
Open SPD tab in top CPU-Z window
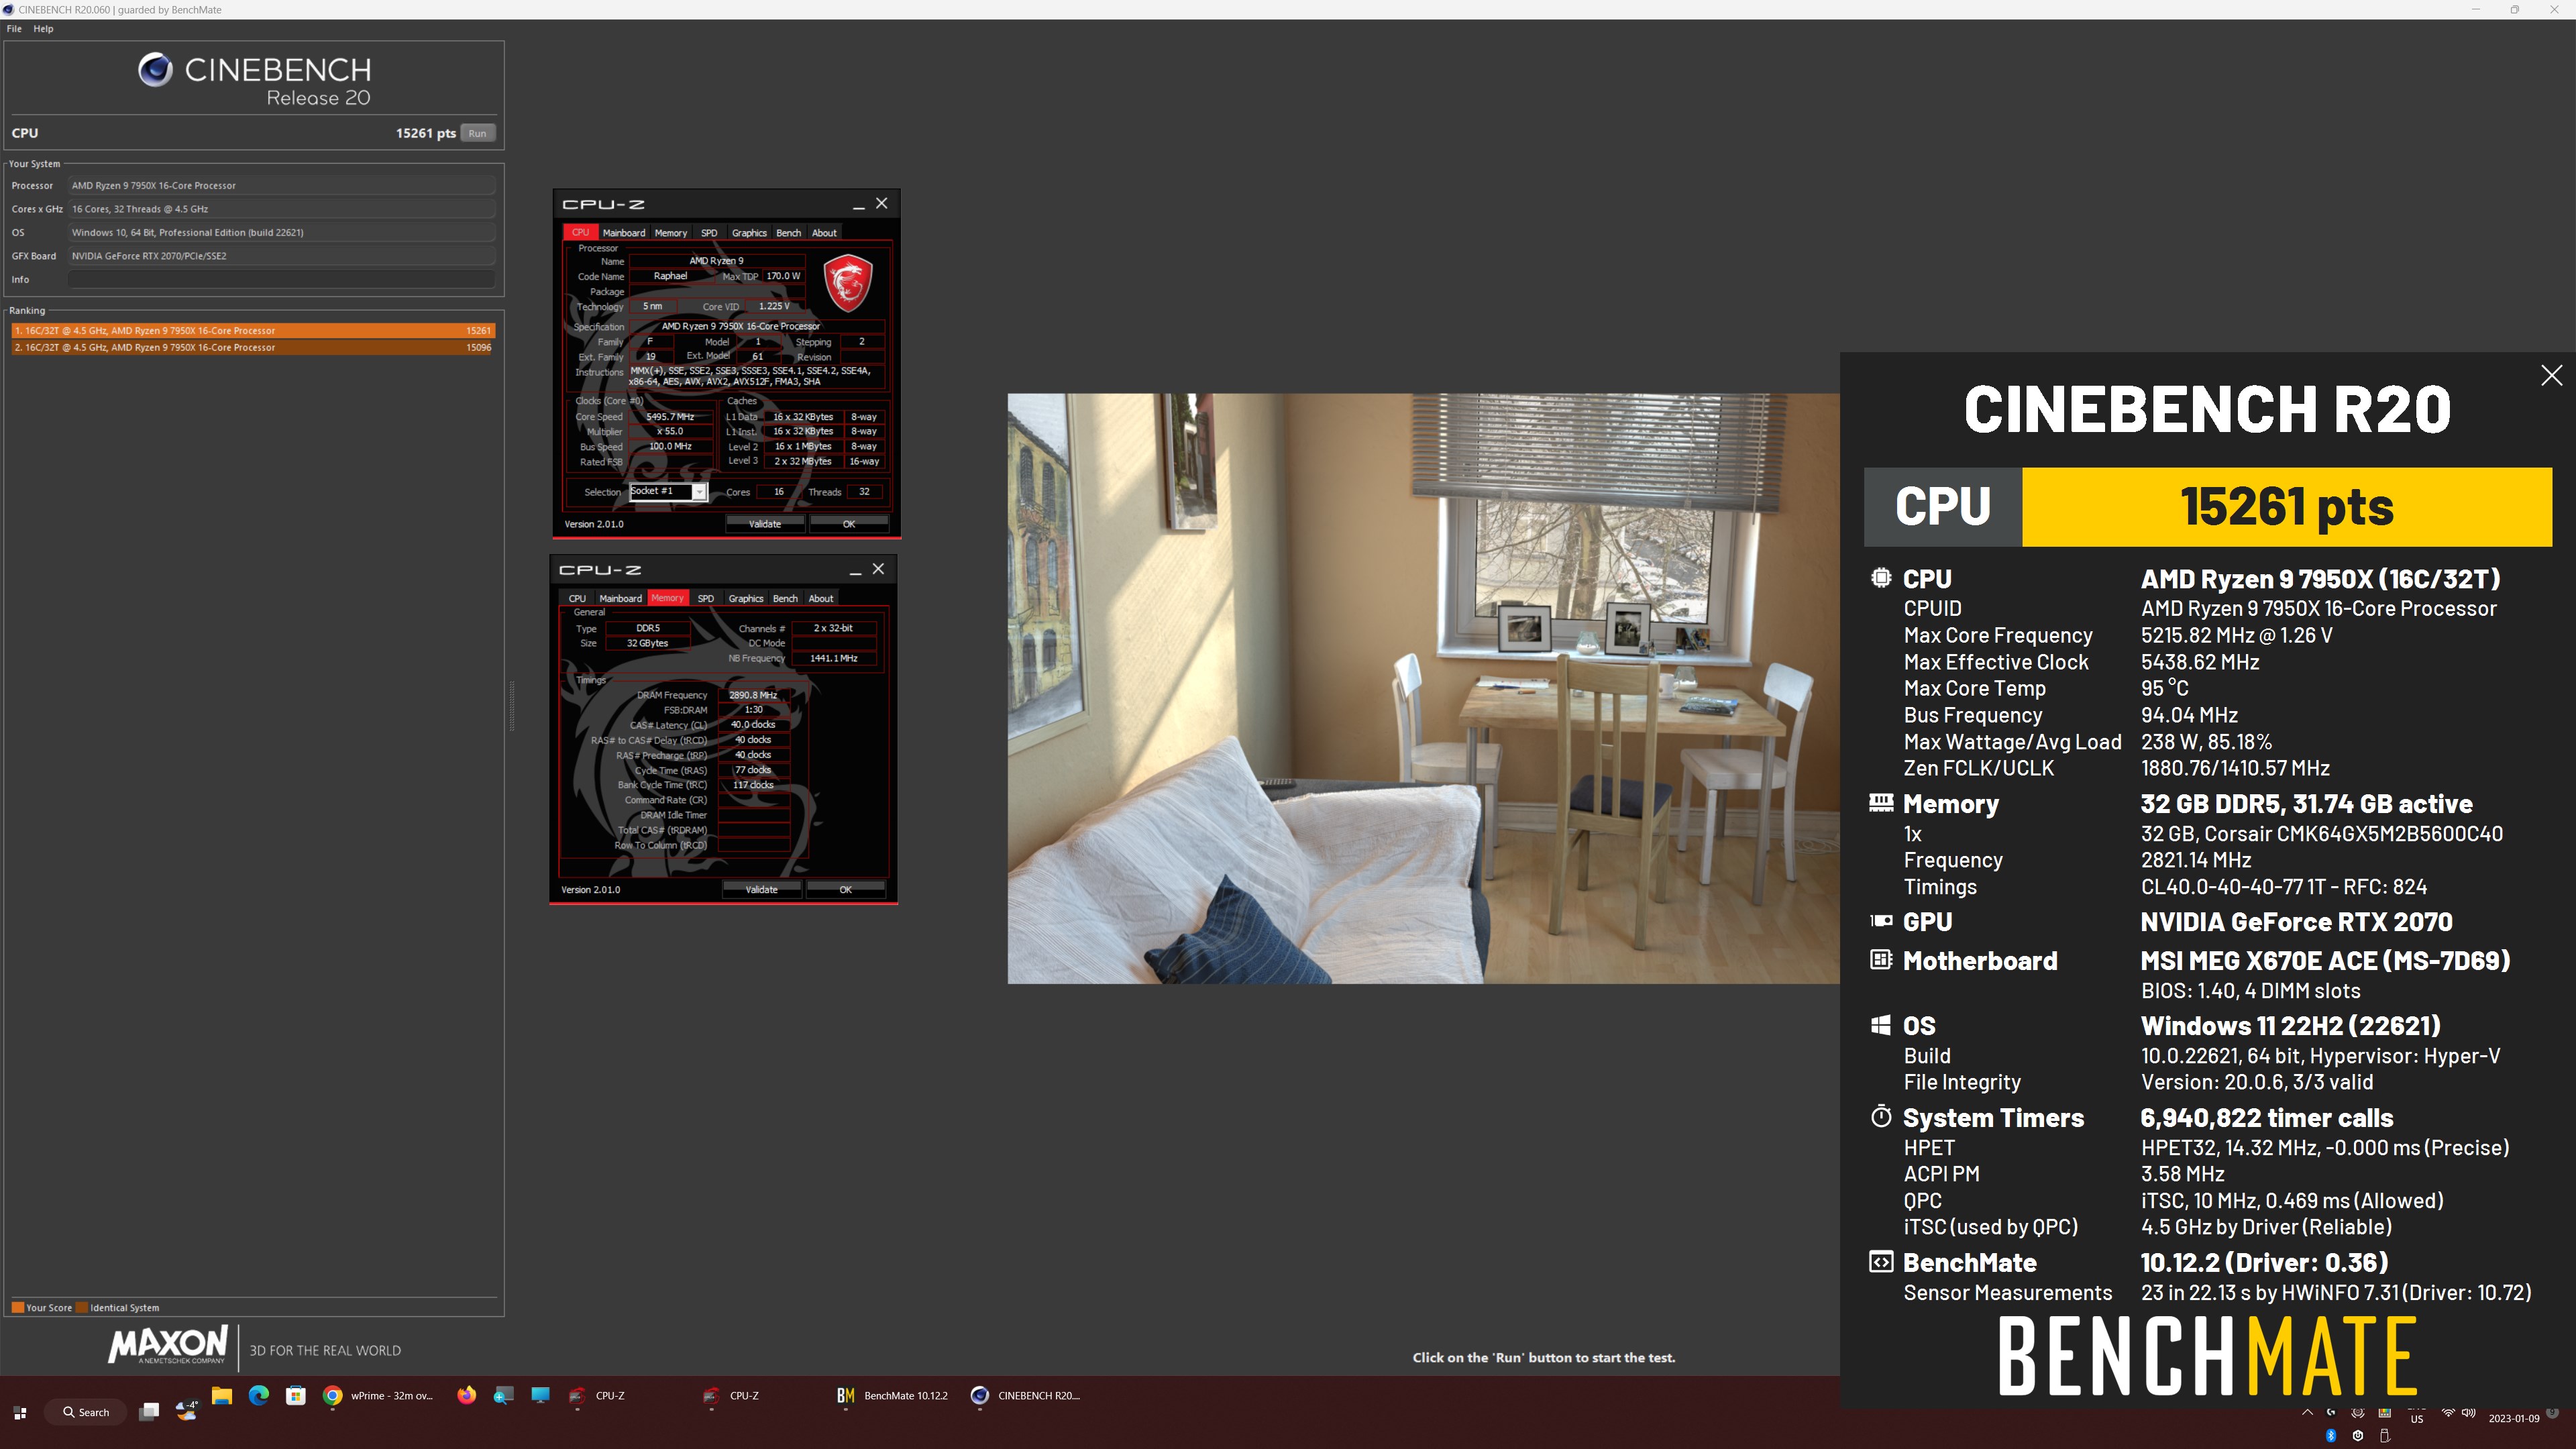tap(709, 233)
